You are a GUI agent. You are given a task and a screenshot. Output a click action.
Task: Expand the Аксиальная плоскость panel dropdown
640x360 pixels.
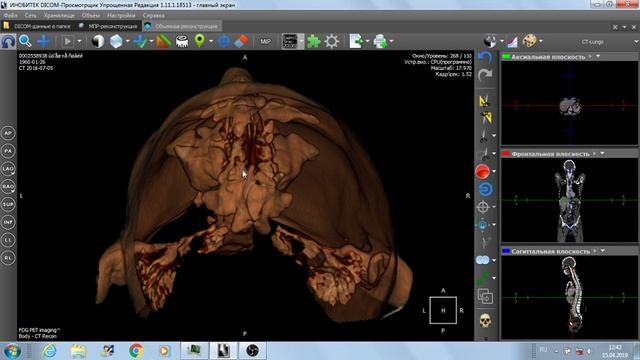click(x=598, y=57)
